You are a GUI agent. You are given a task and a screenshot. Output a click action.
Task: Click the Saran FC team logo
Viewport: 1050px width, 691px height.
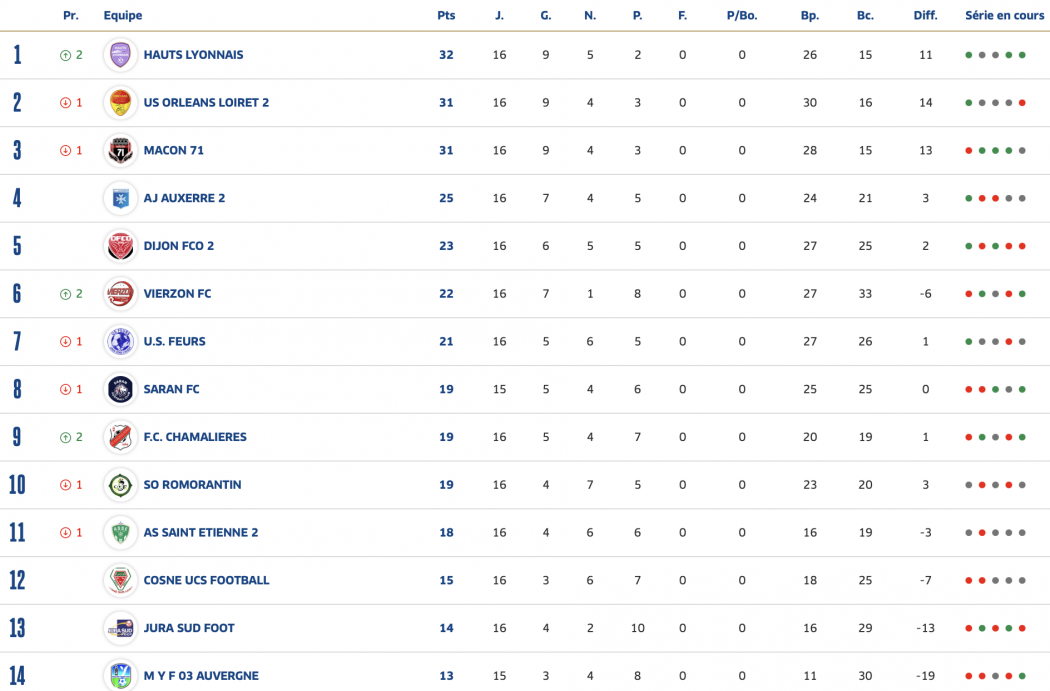pyautogui.click(x=120, y=389)
